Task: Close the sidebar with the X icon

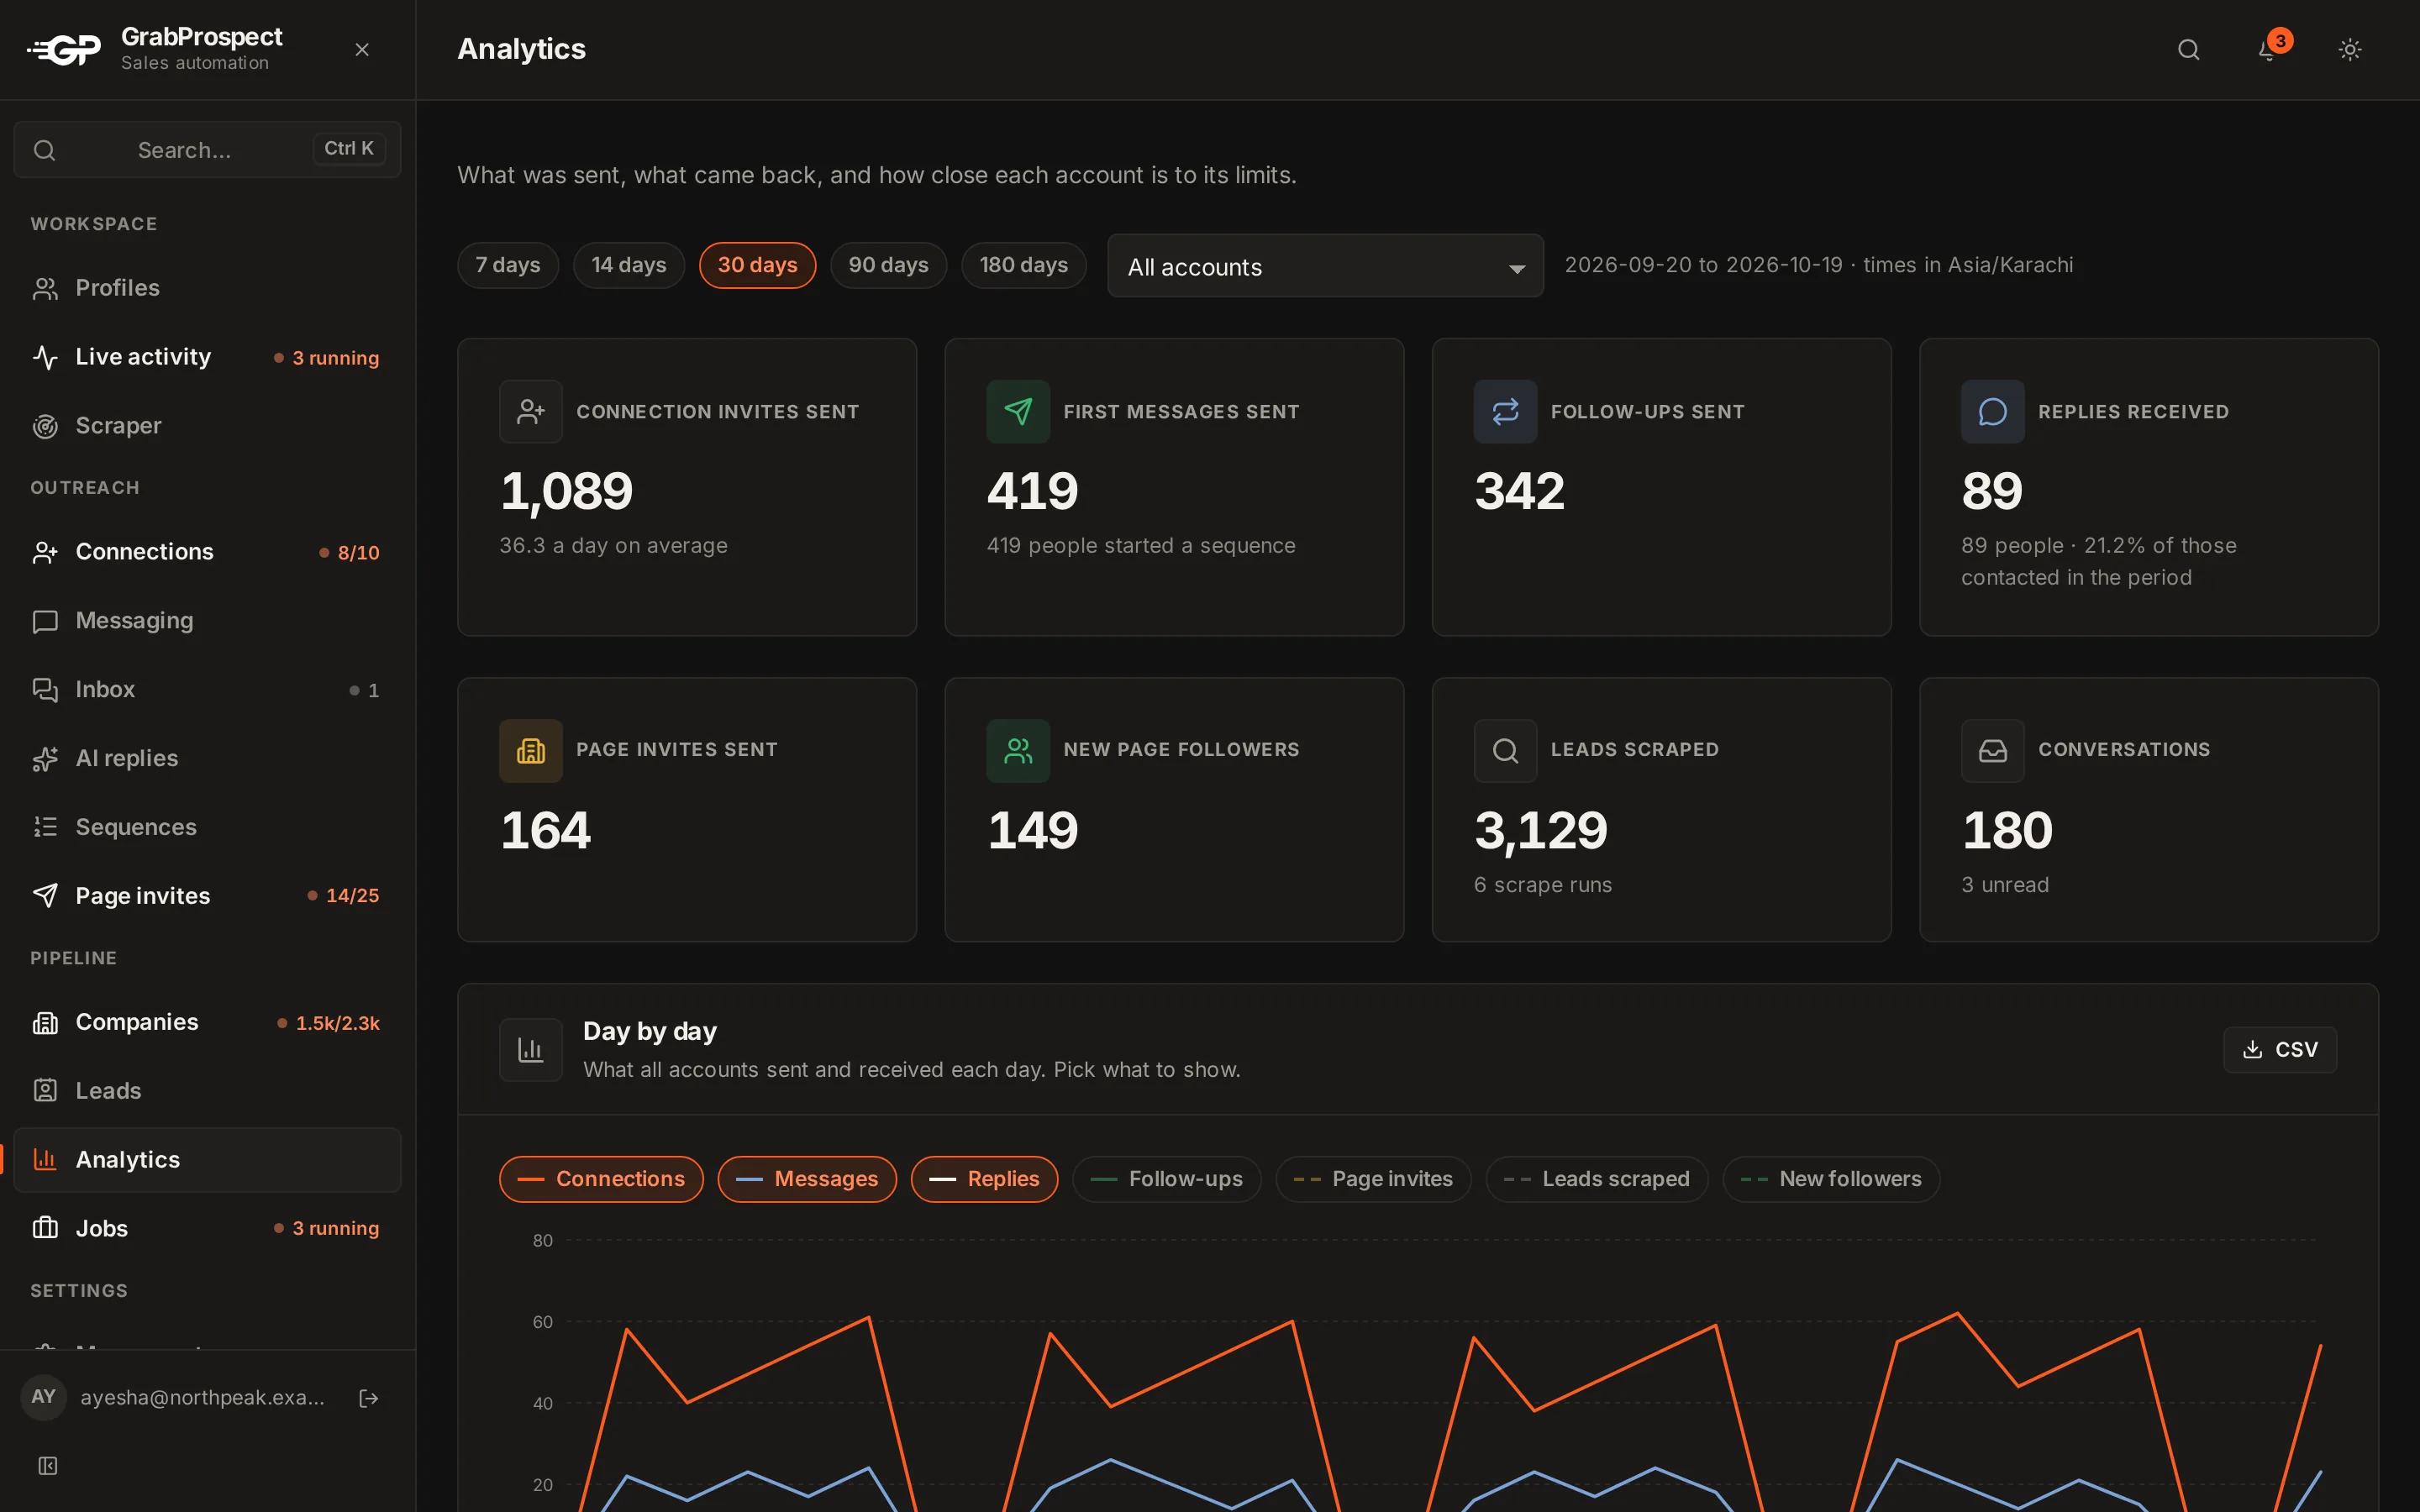Action: 362,49
